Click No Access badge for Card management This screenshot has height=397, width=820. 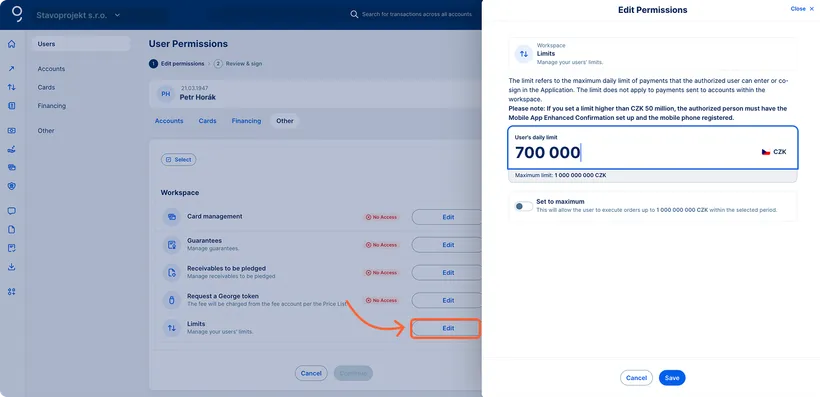coord(381,217)
